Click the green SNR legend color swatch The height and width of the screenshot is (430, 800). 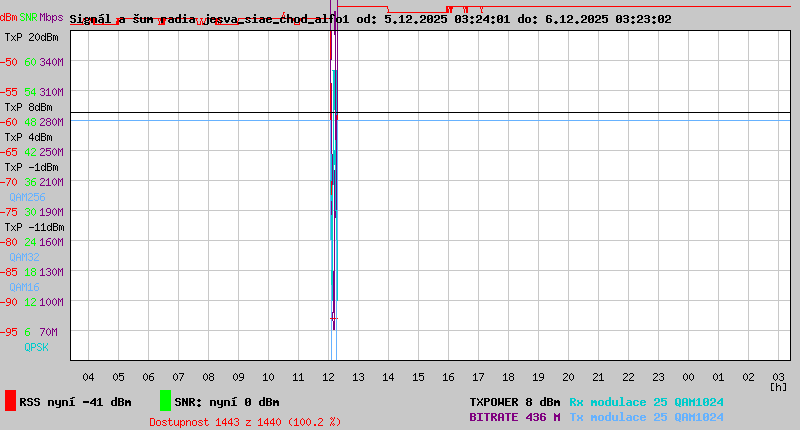[165, 401]
